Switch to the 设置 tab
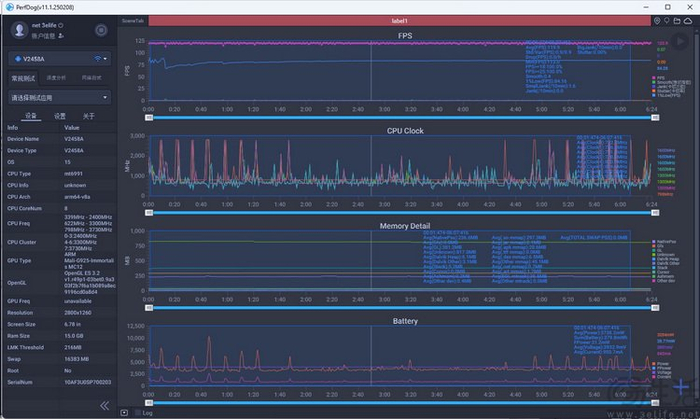The image size is (700, 419). [x=60, y=116]
